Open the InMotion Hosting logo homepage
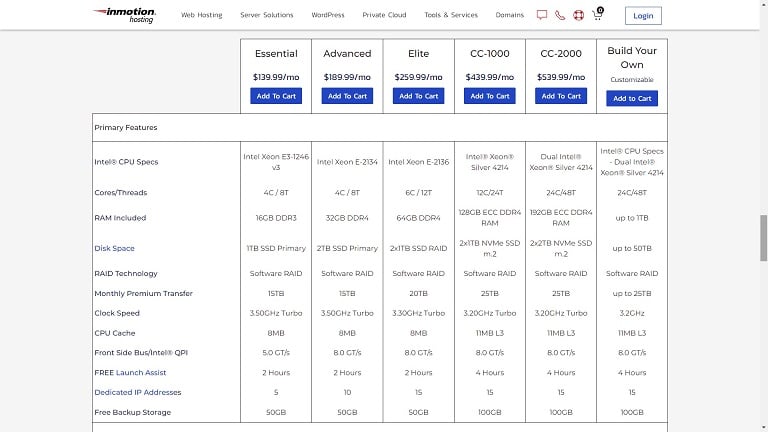768x432 pixels. (x=124, y=15)
